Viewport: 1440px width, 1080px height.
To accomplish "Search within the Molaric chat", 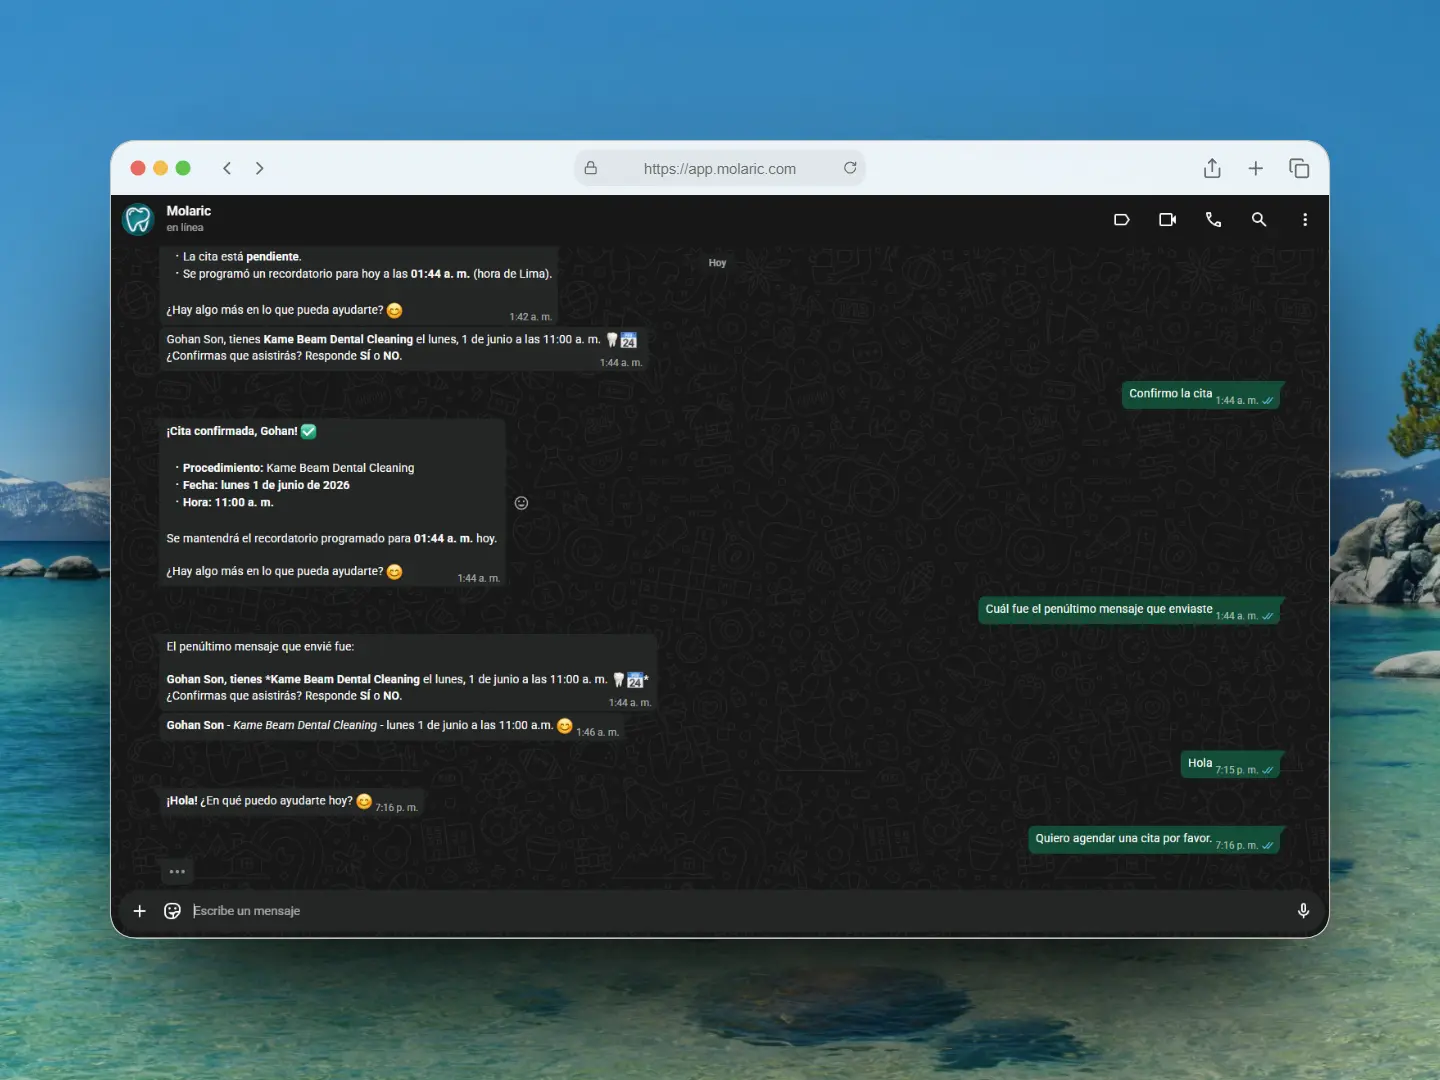I will (x=1259, y=220).
